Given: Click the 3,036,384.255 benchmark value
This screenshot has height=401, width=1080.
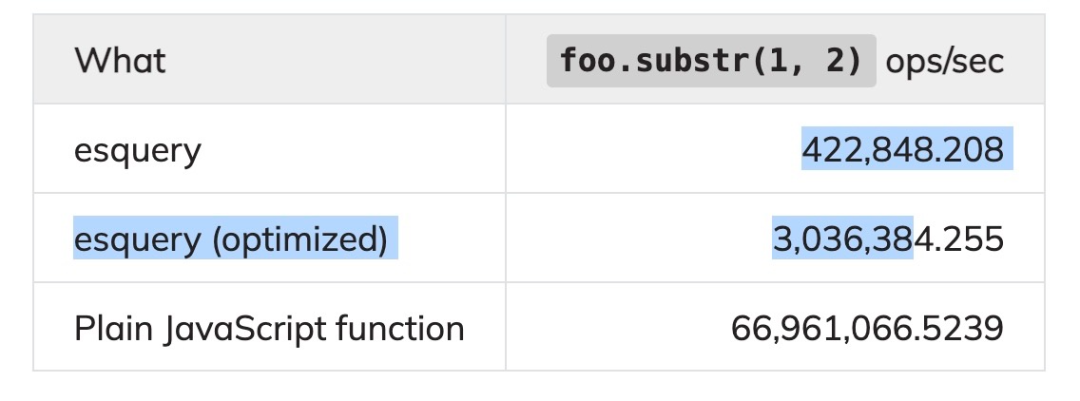Looking at the screenshot, I should point(888,239).
